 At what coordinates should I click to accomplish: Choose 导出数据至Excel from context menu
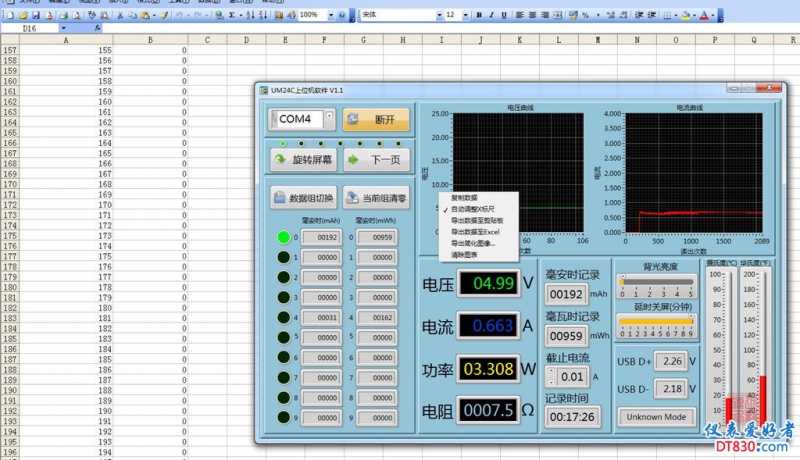coord(477,231)
